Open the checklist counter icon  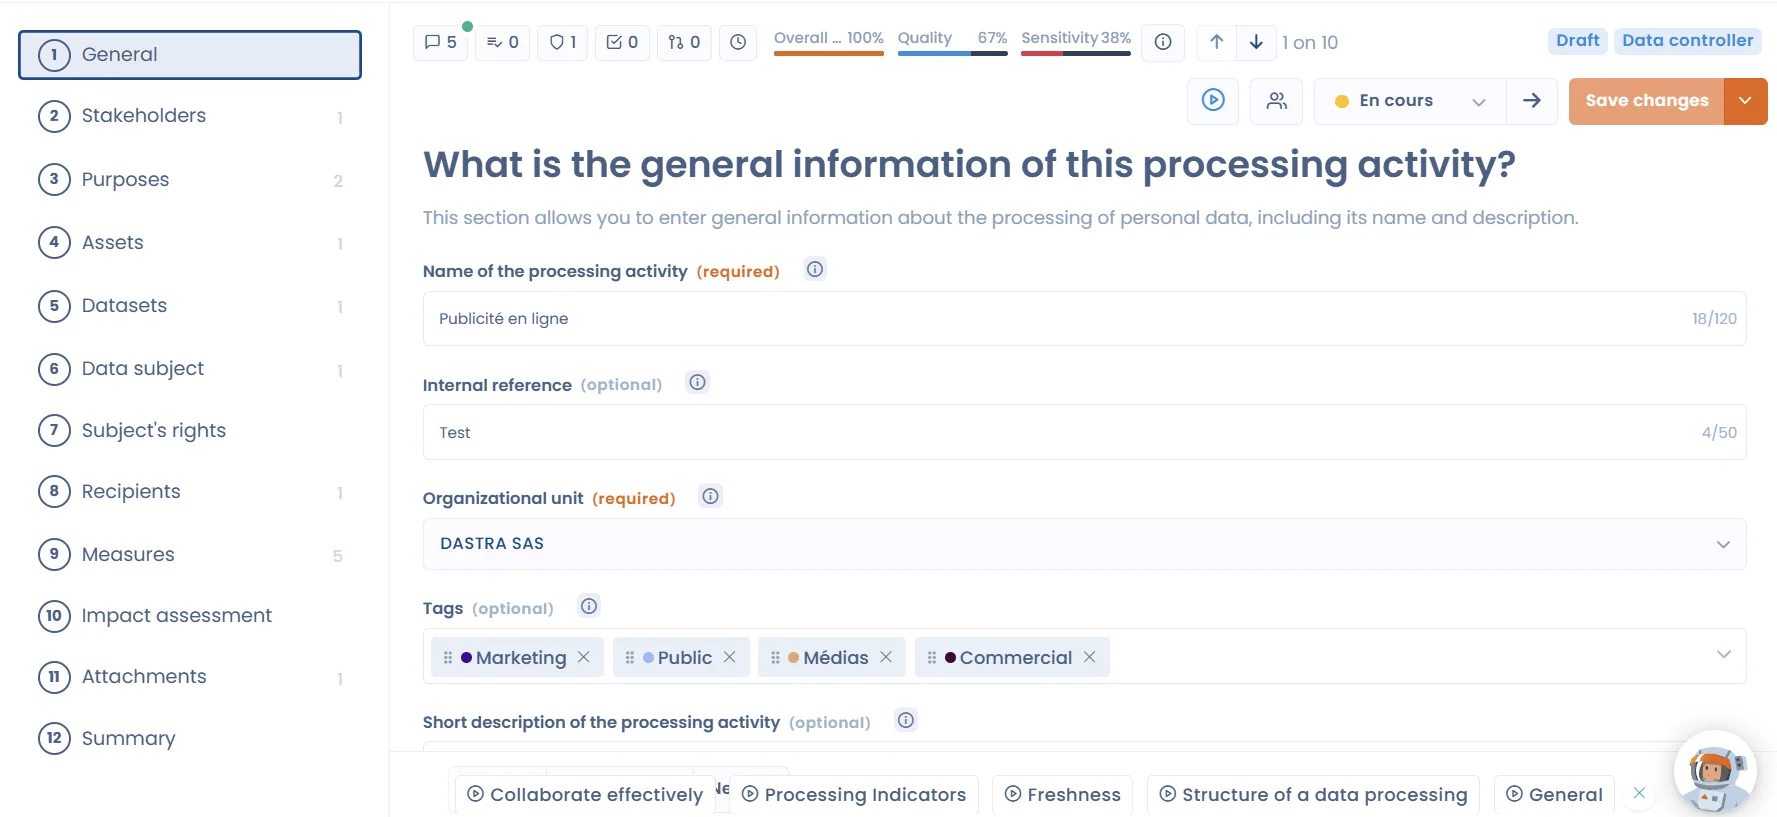(623, 42)
